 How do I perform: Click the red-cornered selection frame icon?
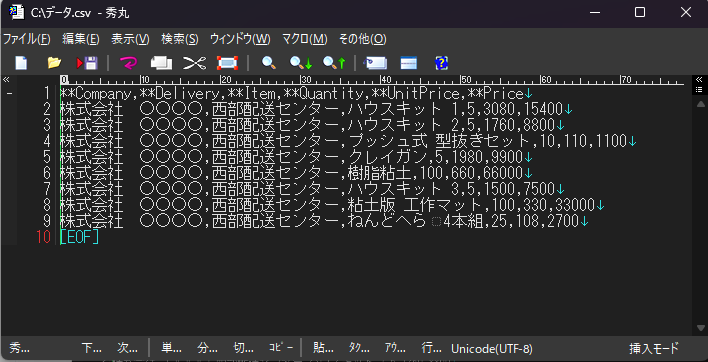click(x=227, y=63)
